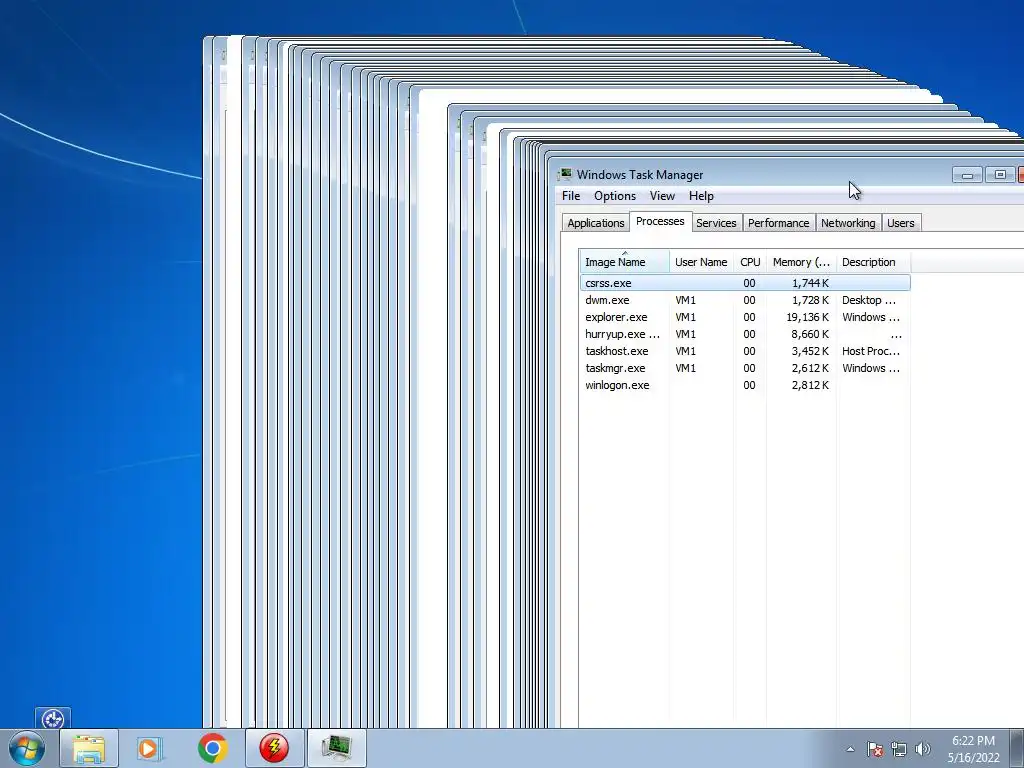Open the volume speaker tray icon

click(923, 749)
